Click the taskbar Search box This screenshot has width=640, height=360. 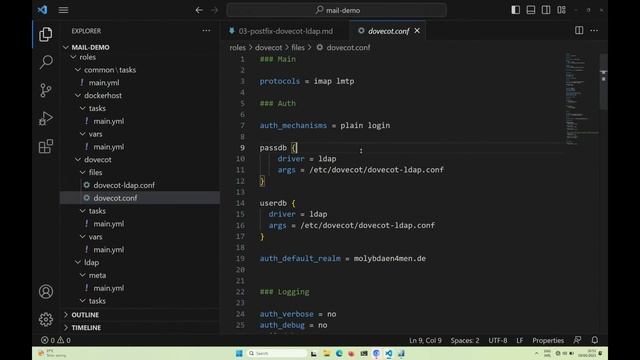click(x=277, y=353)
